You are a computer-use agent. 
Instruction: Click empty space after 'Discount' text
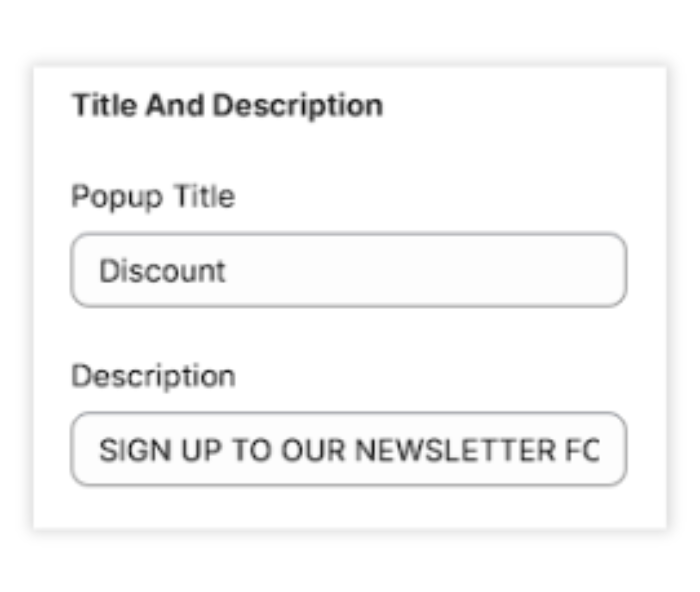point(420,270)
